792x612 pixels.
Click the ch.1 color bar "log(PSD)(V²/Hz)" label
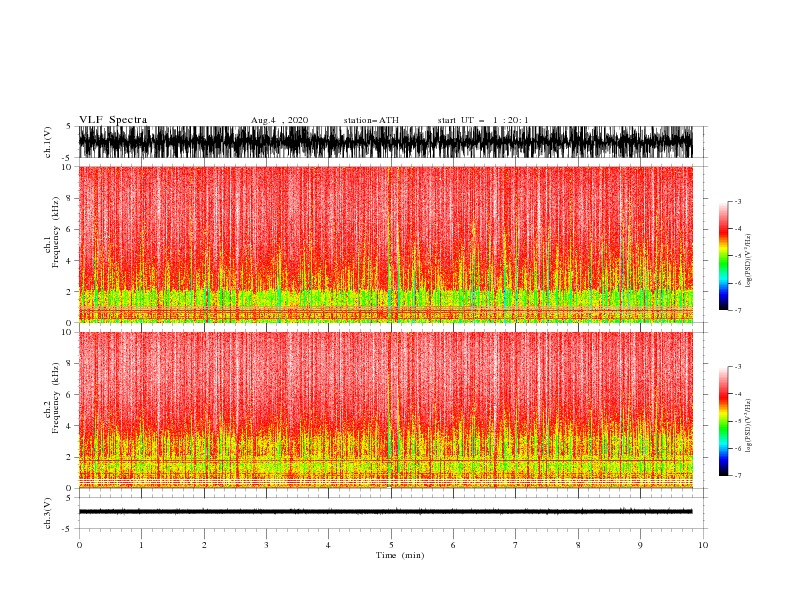(x=748, y=261)
